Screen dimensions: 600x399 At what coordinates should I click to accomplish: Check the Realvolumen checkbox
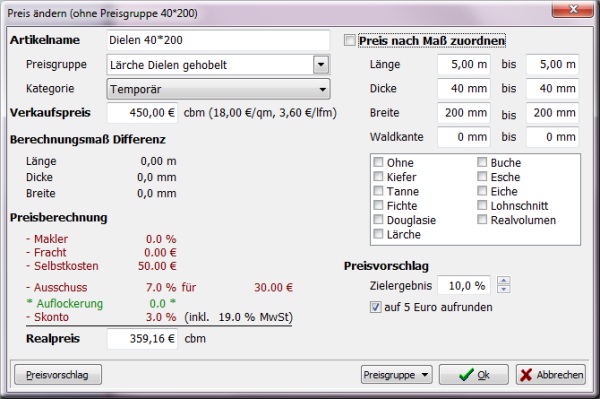[482, 219]
